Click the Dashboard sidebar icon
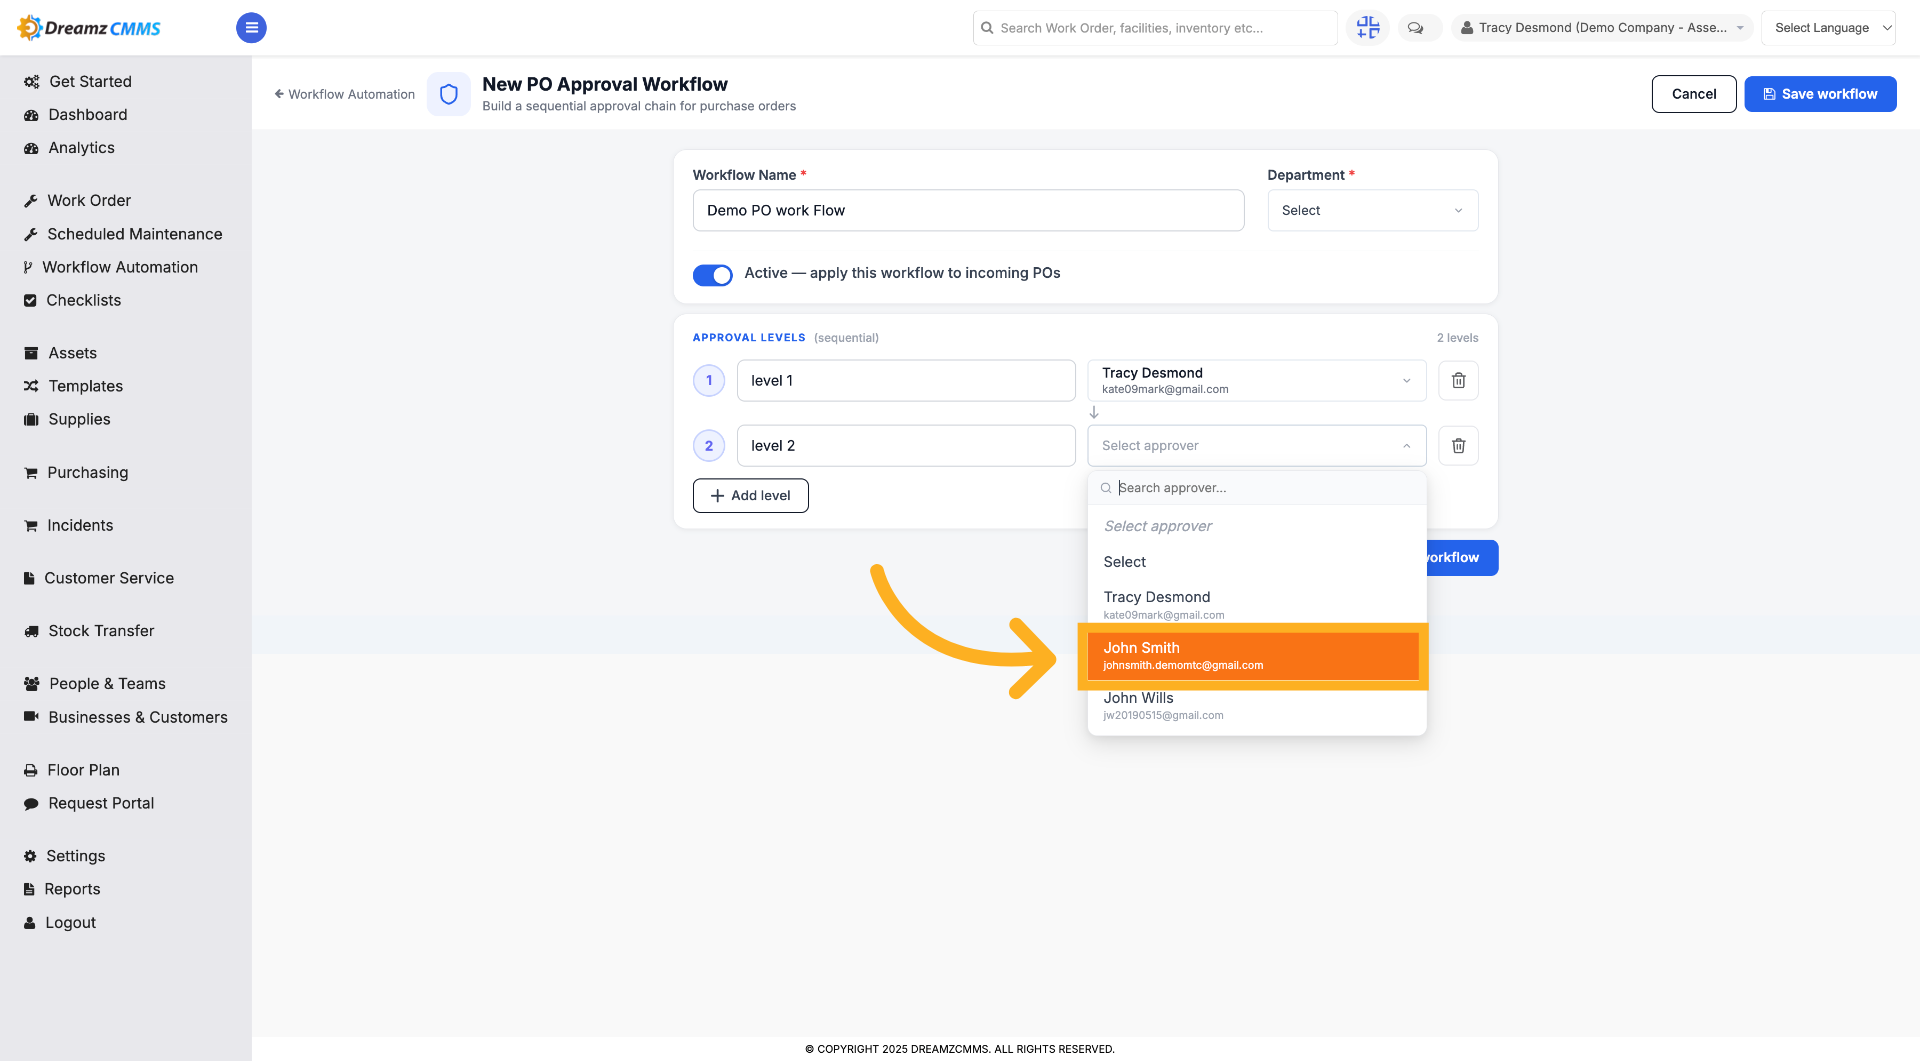This screenshot has width=1920, height=1061. tap(31, 115)
